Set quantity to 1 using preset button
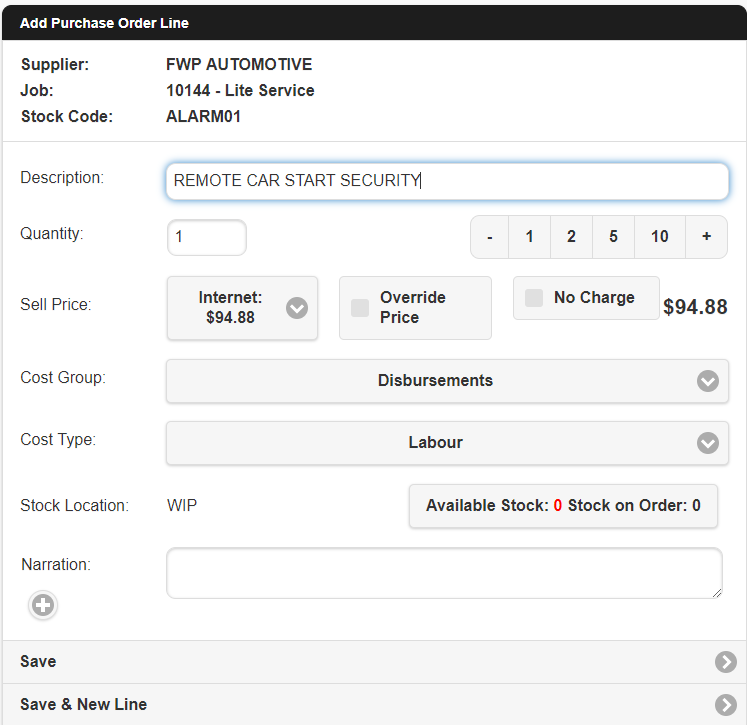This screenshot has width=747, height=725. tap(529, 237)
